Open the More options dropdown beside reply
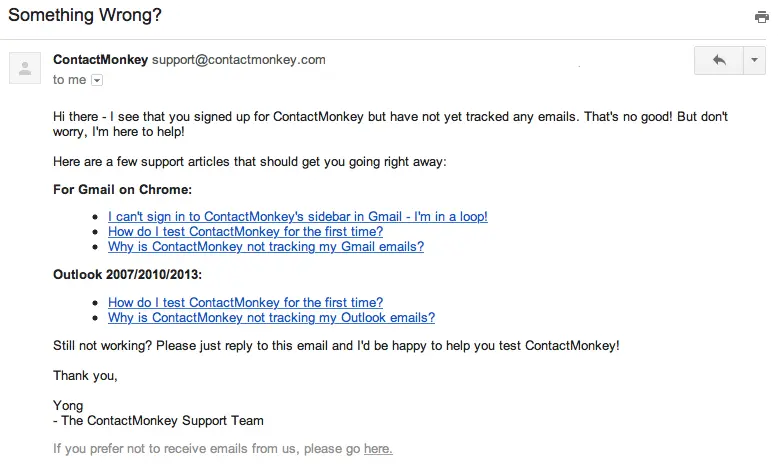 point(754,61)
